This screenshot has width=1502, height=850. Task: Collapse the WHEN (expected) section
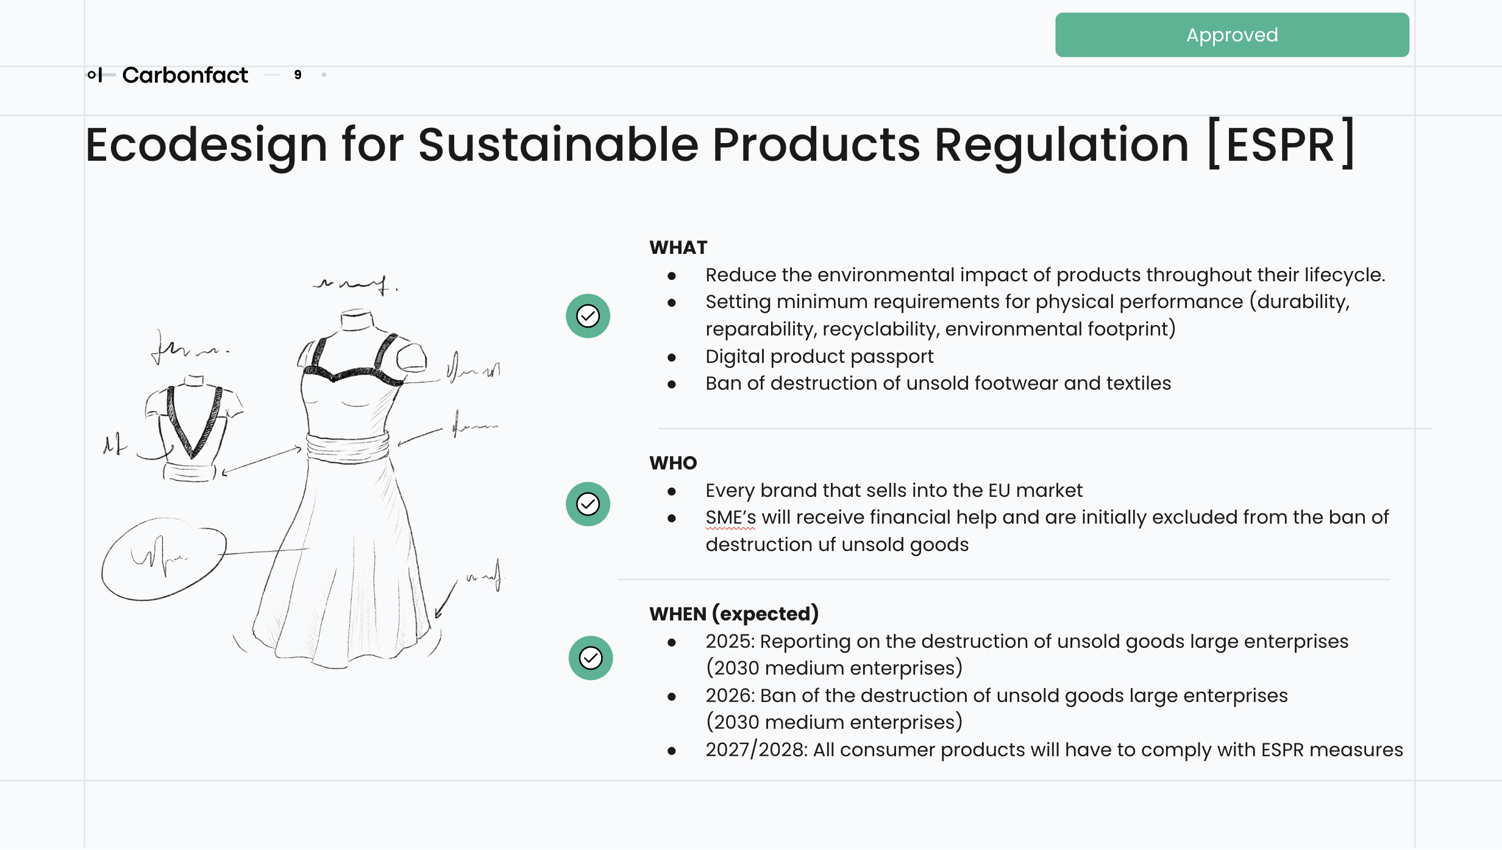click(x=733, y=614)
